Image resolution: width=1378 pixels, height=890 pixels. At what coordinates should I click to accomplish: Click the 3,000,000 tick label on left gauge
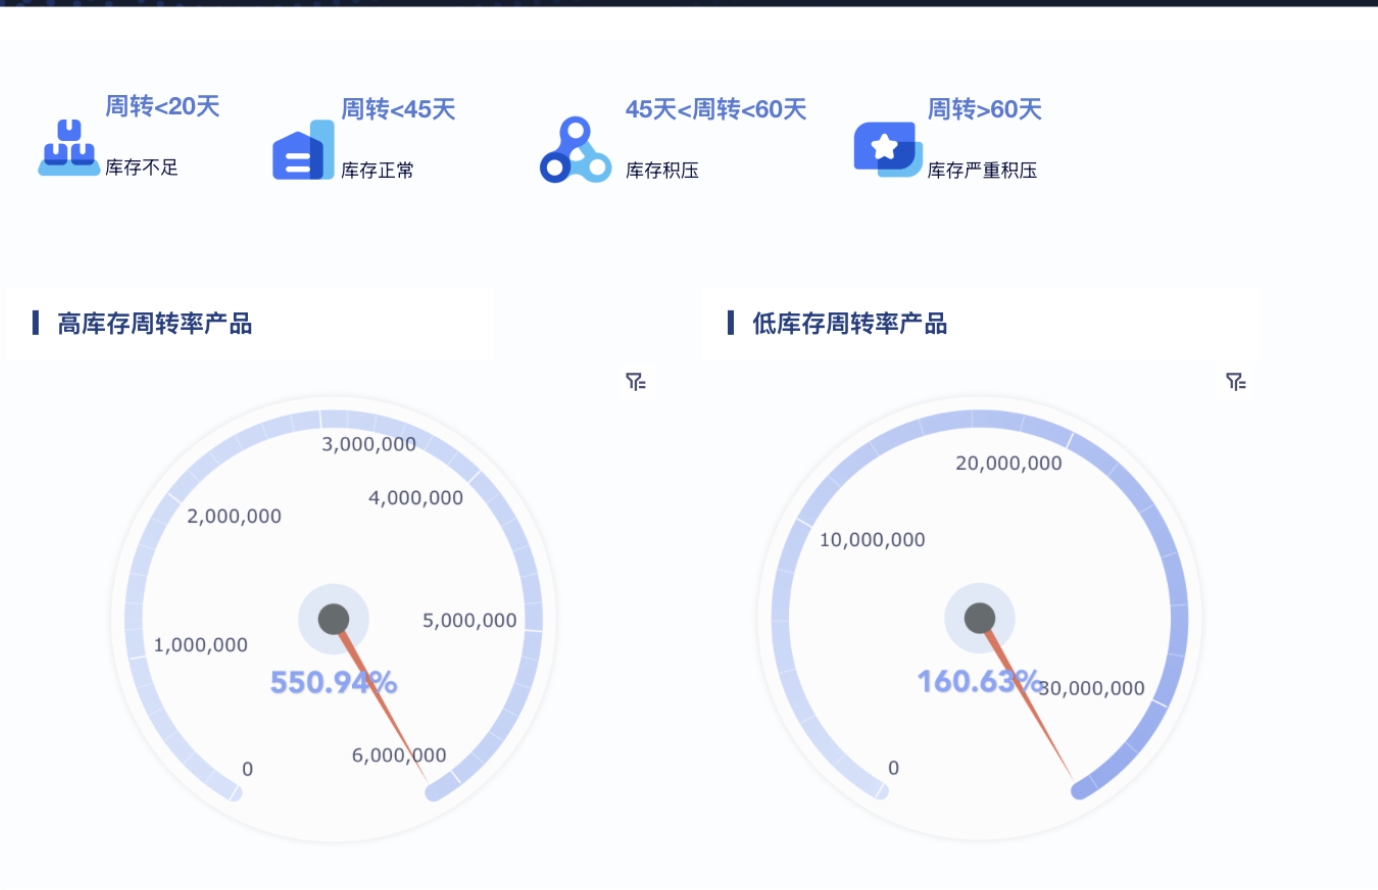367,443
